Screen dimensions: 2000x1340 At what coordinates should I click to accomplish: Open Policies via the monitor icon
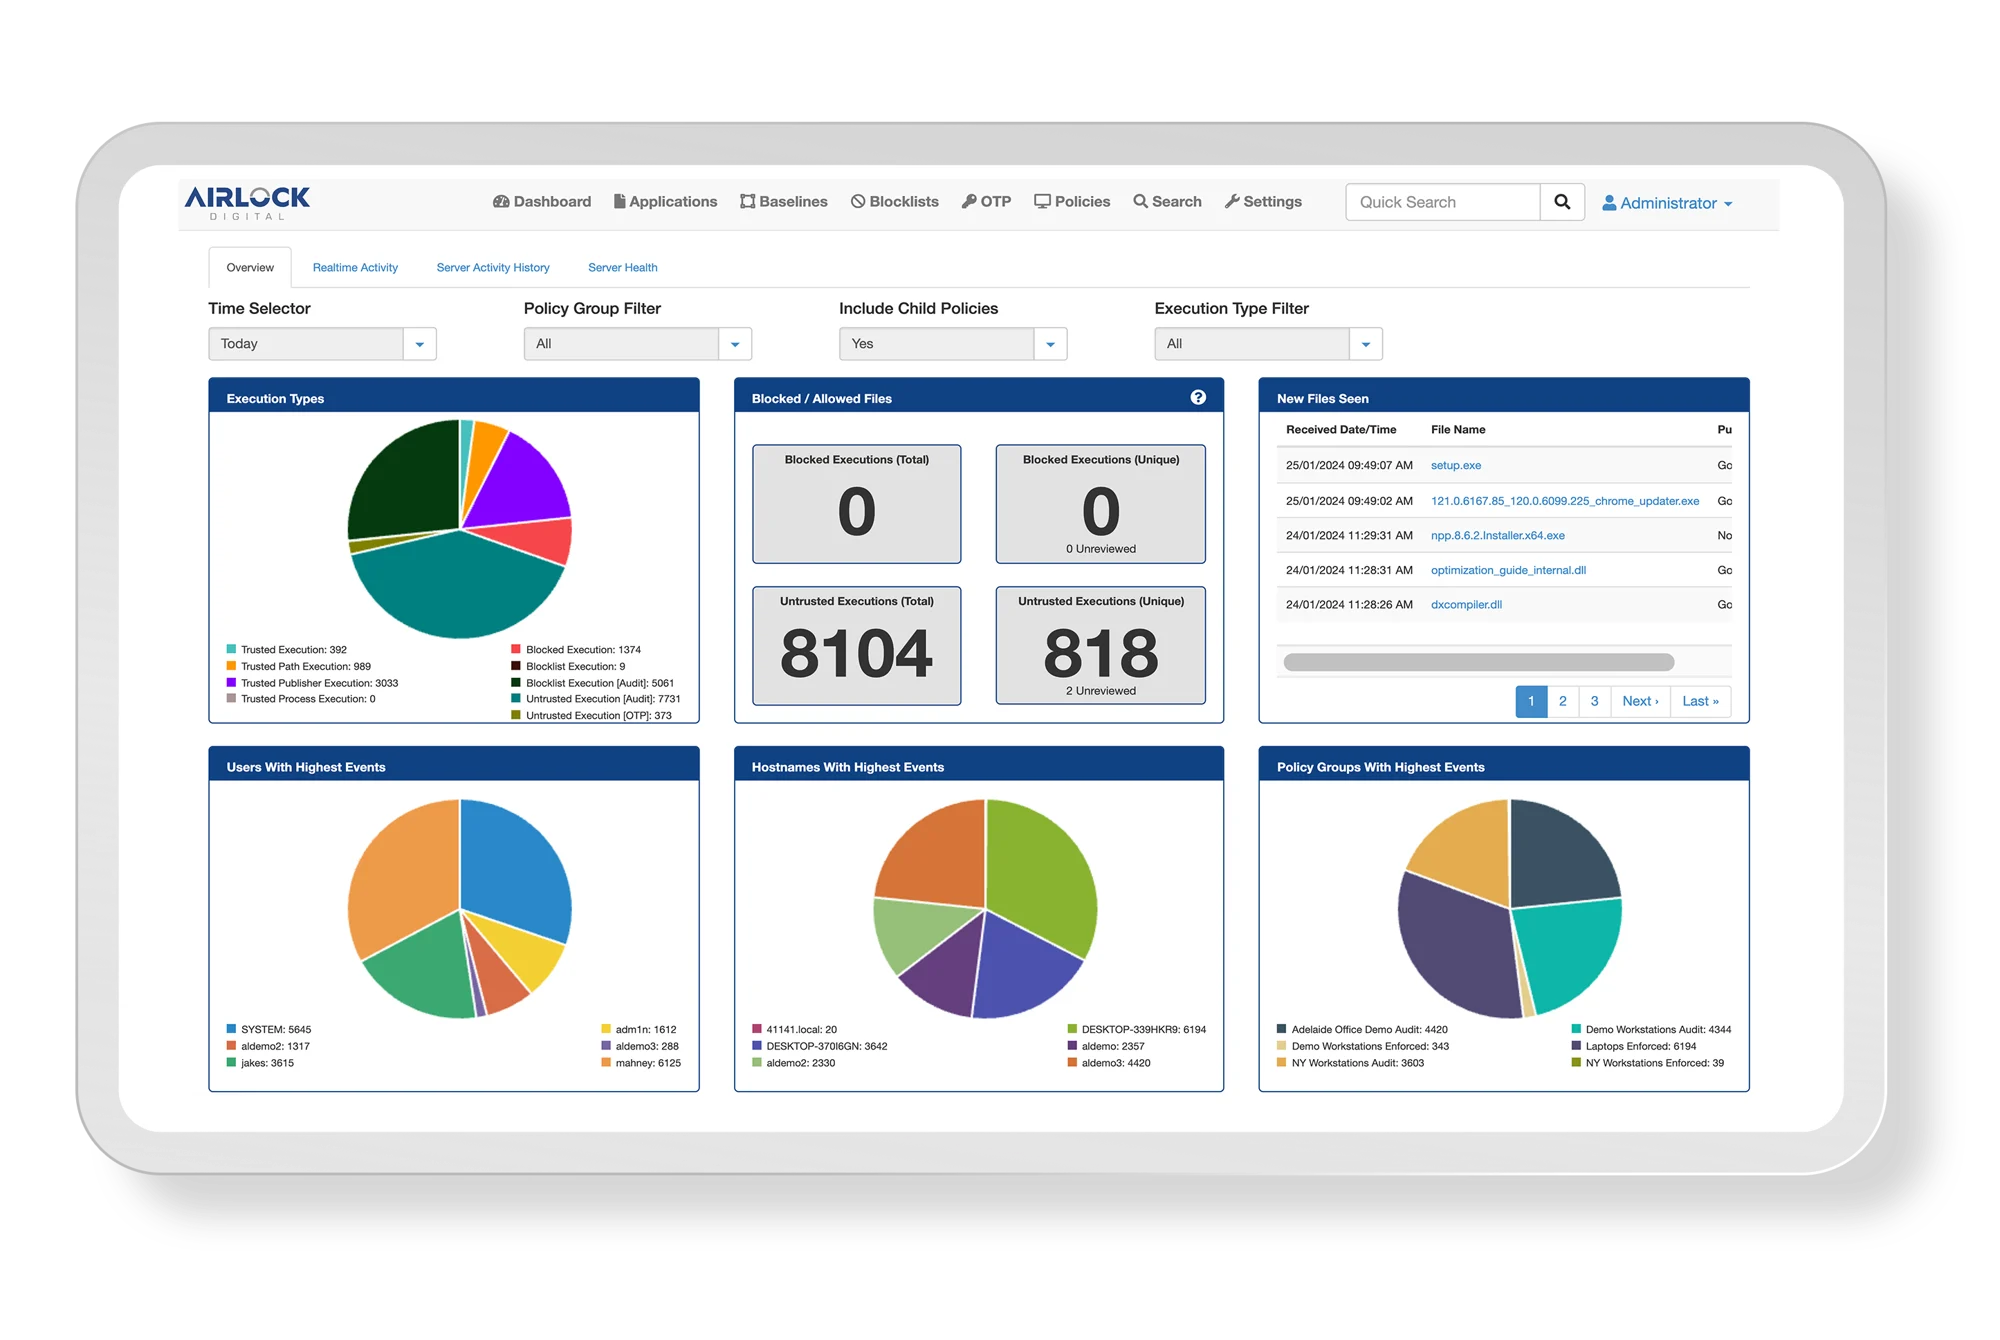[1041, 201]
